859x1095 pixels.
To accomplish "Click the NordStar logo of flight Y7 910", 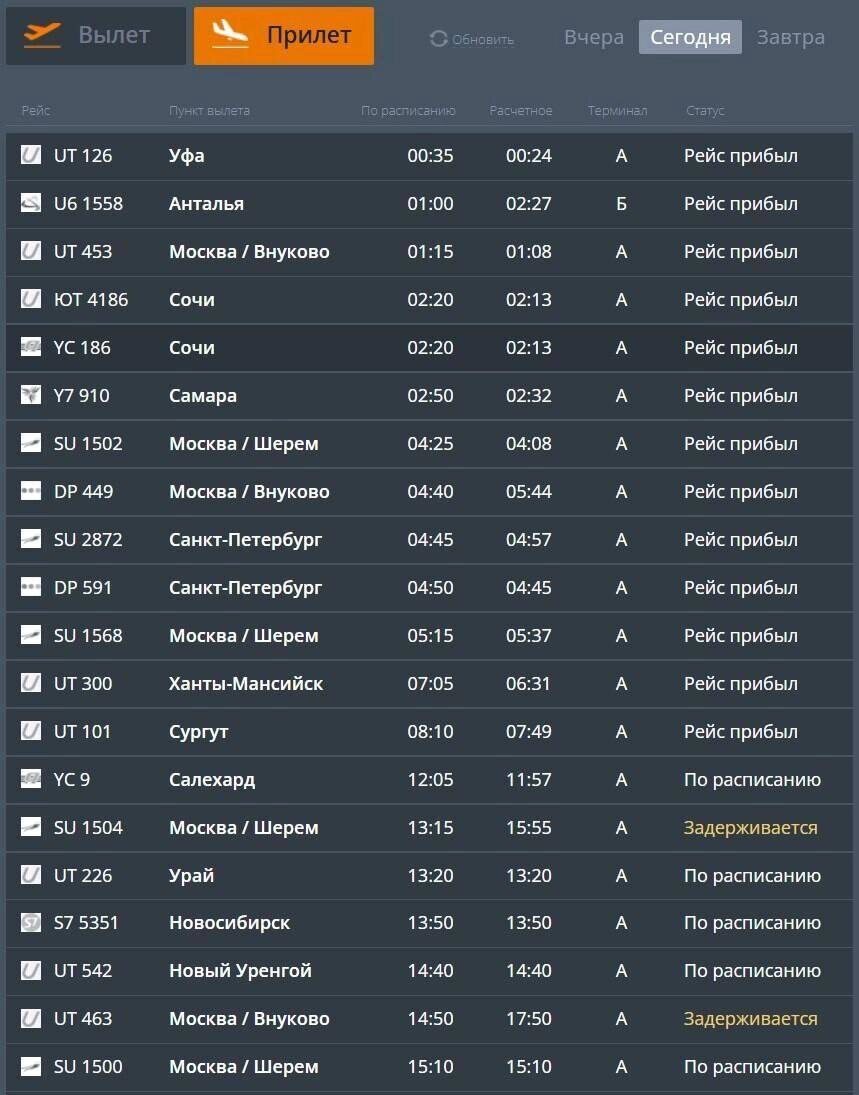I will (31, 395).
